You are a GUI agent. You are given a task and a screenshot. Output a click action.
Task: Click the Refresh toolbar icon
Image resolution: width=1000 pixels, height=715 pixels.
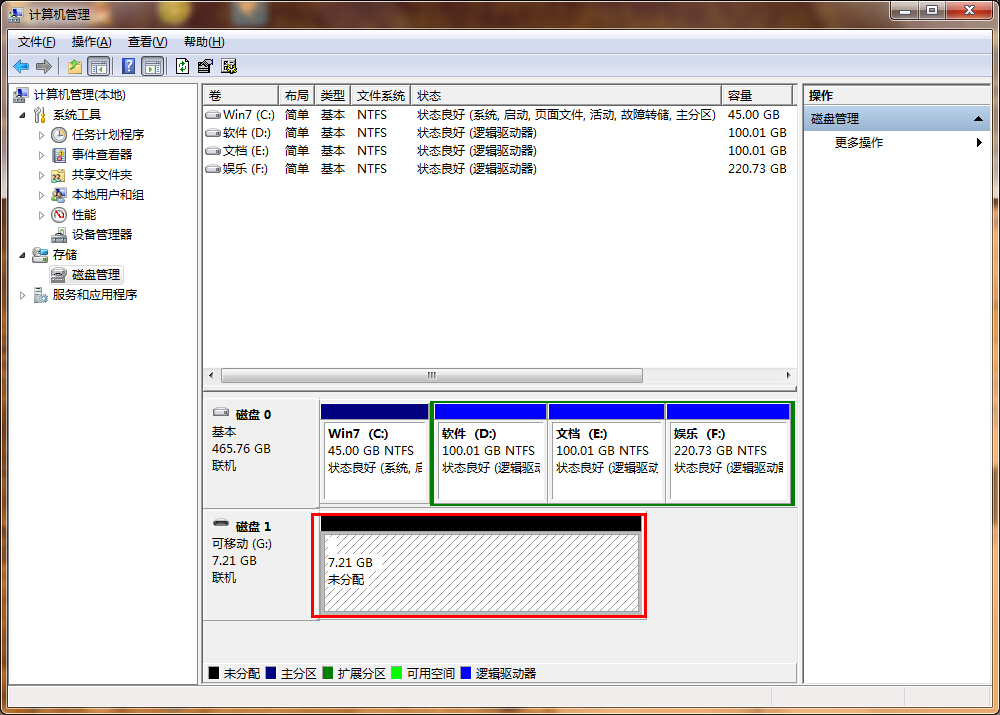[x=182, y=67]
